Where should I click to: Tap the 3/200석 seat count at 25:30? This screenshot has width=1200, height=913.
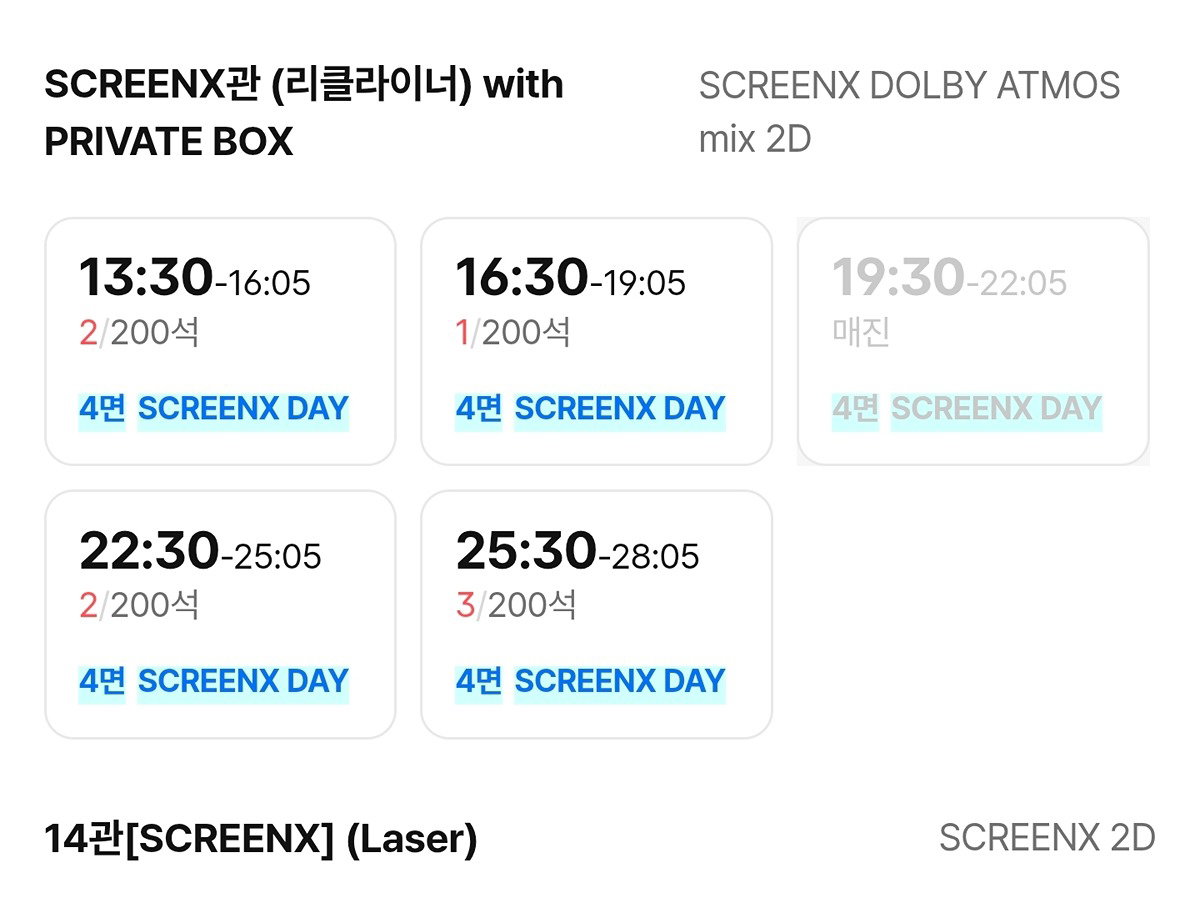tap(516, 605)
